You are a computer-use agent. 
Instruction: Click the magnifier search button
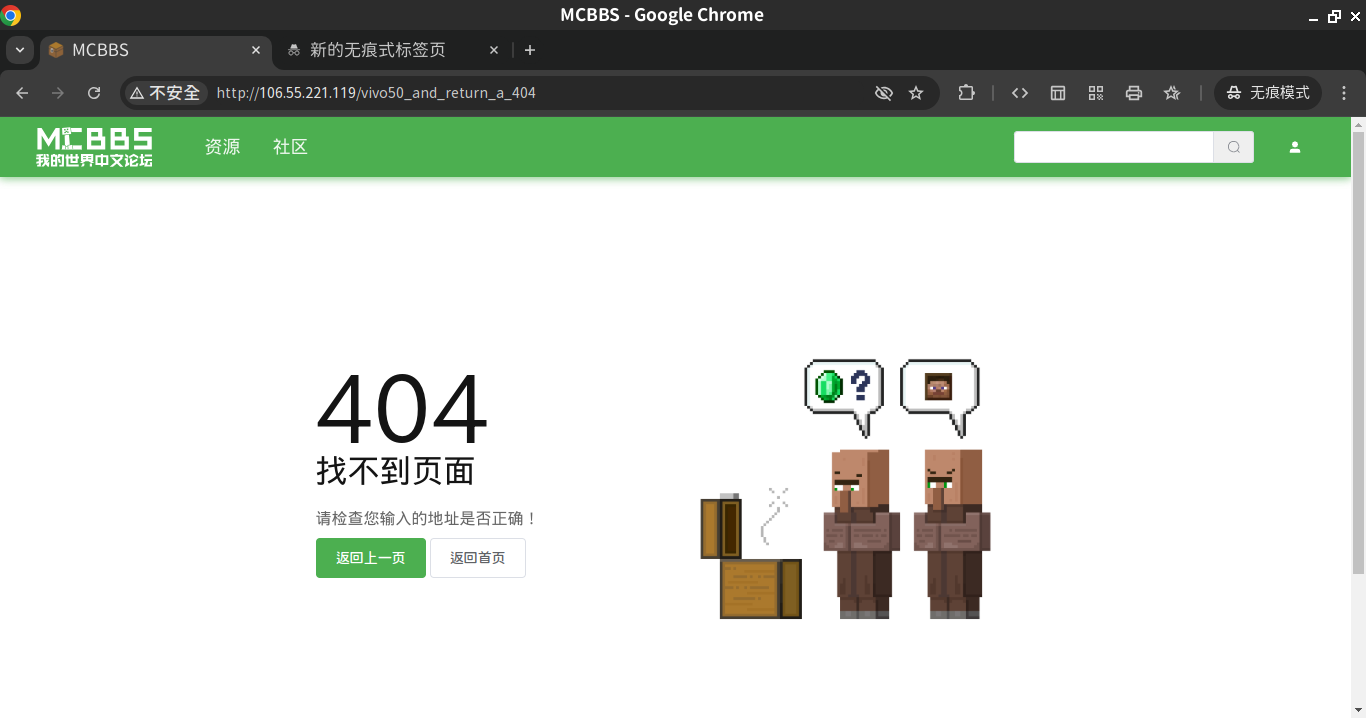point(1234,147)
